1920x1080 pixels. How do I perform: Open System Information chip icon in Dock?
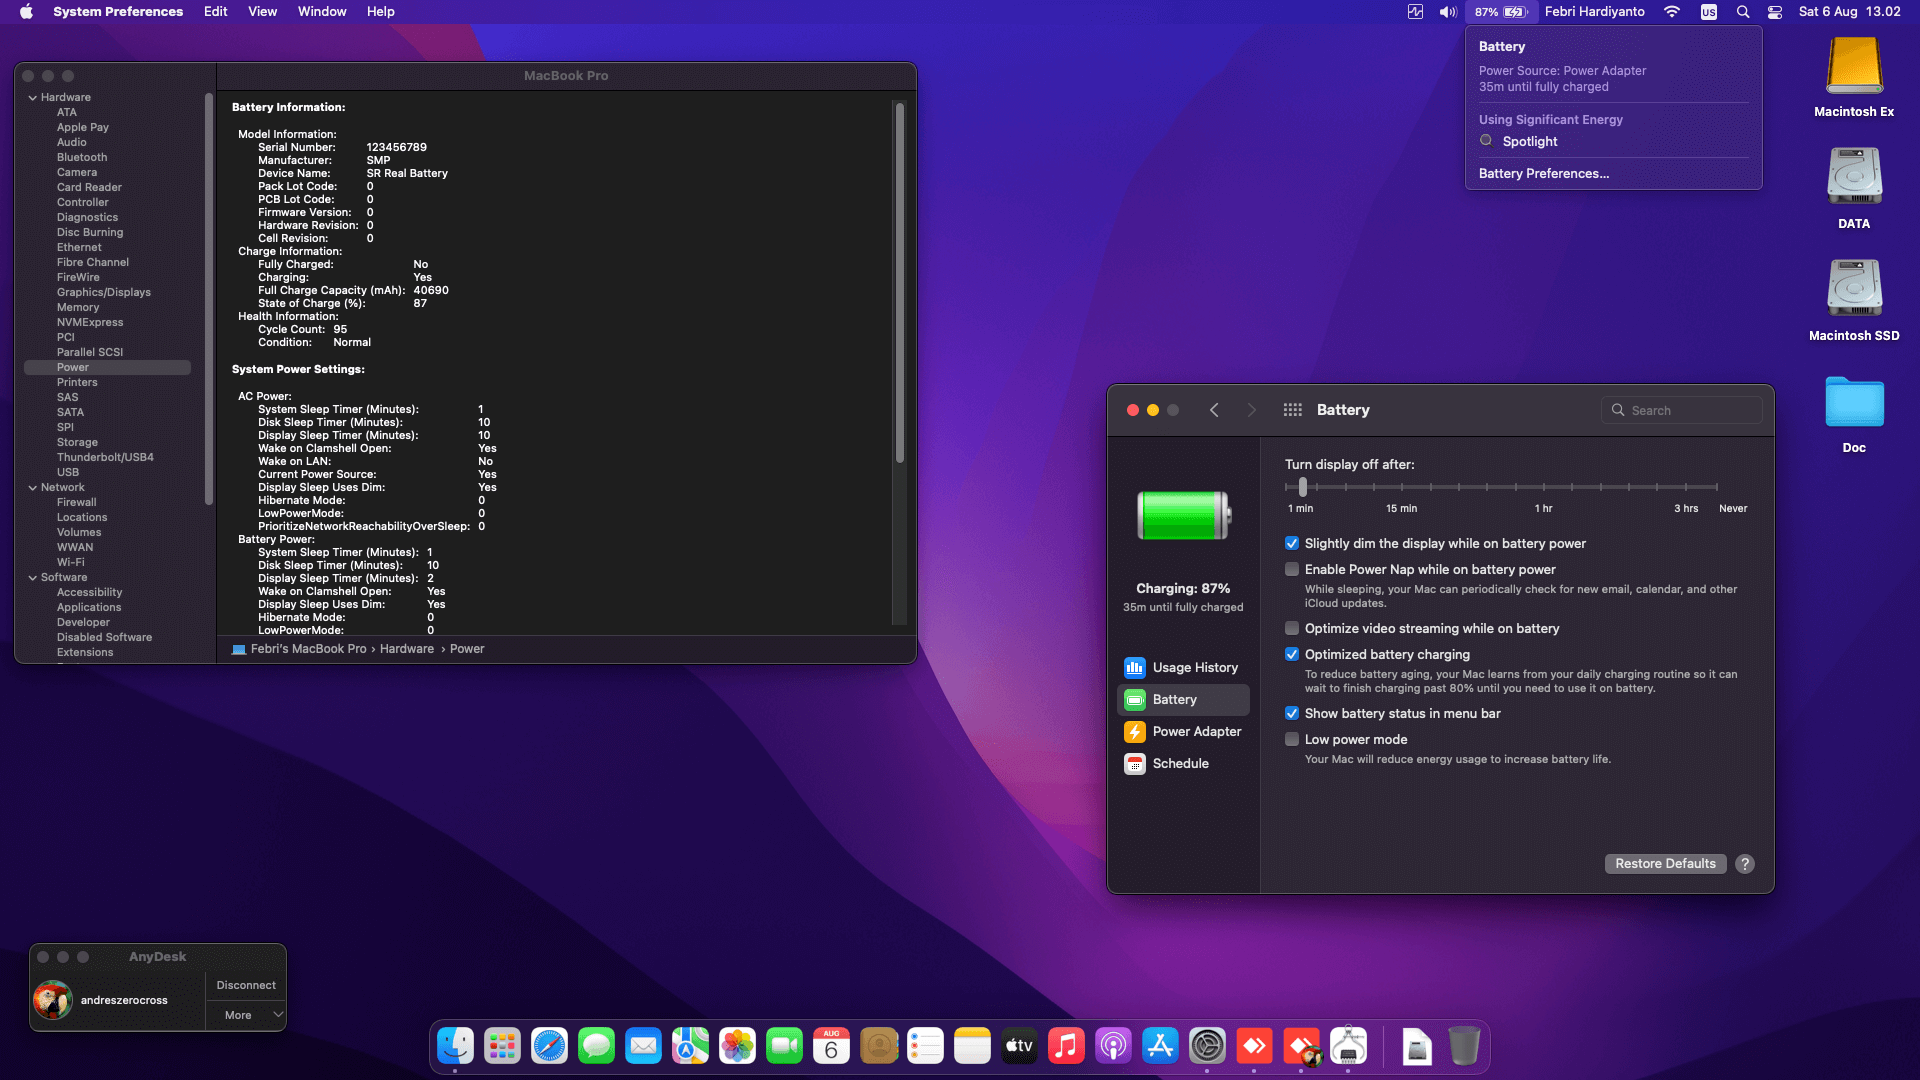point(1349,1046)
